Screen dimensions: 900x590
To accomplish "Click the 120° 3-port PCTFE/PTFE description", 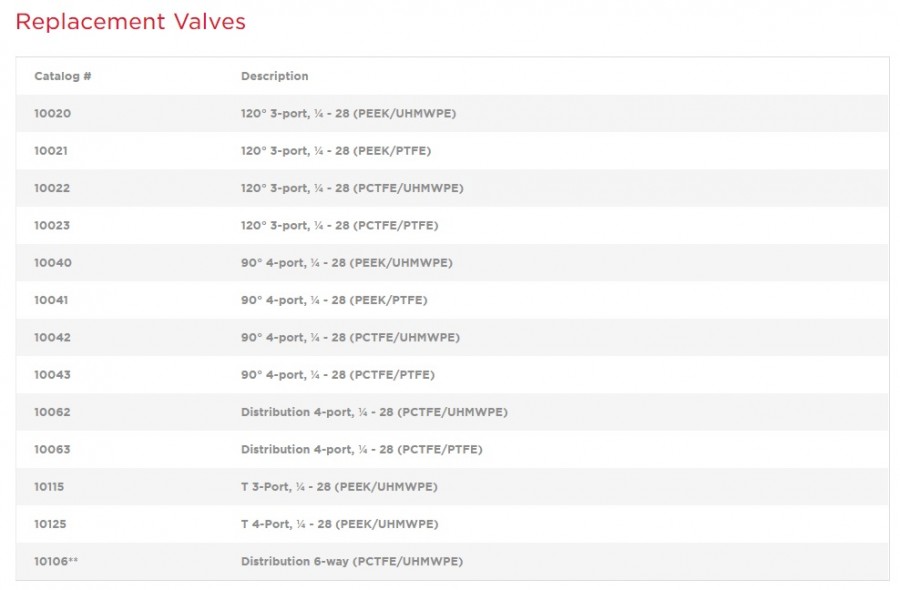I will [339, 226].
